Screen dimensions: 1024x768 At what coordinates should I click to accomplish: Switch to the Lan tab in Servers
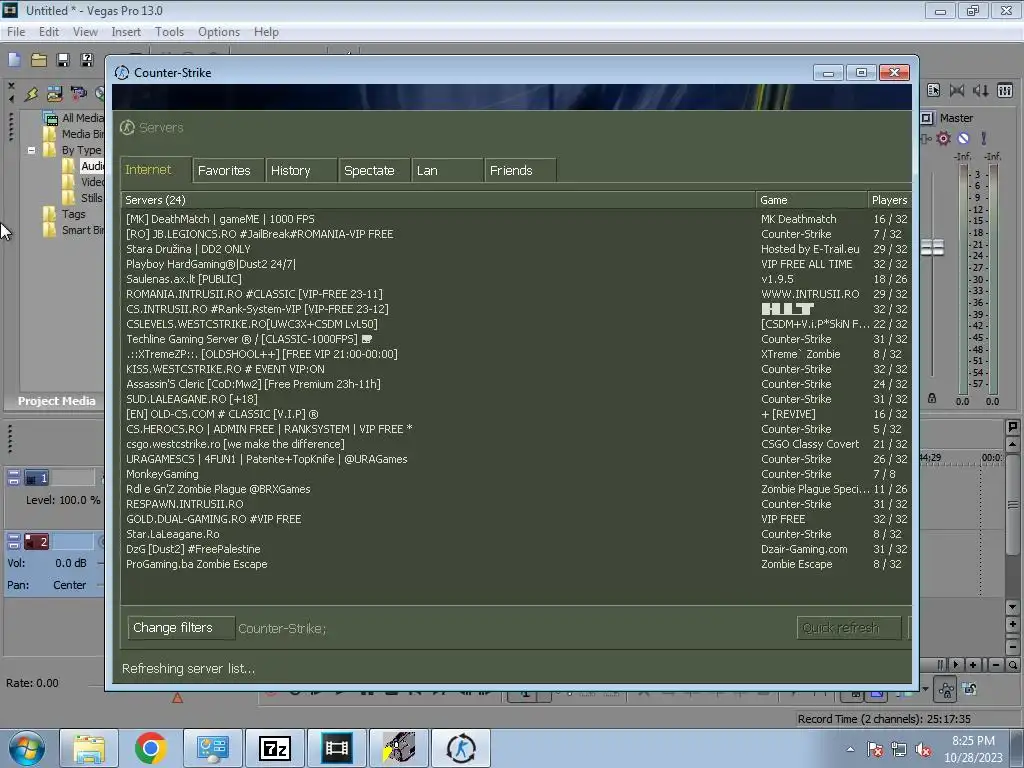tap(447, 170)
